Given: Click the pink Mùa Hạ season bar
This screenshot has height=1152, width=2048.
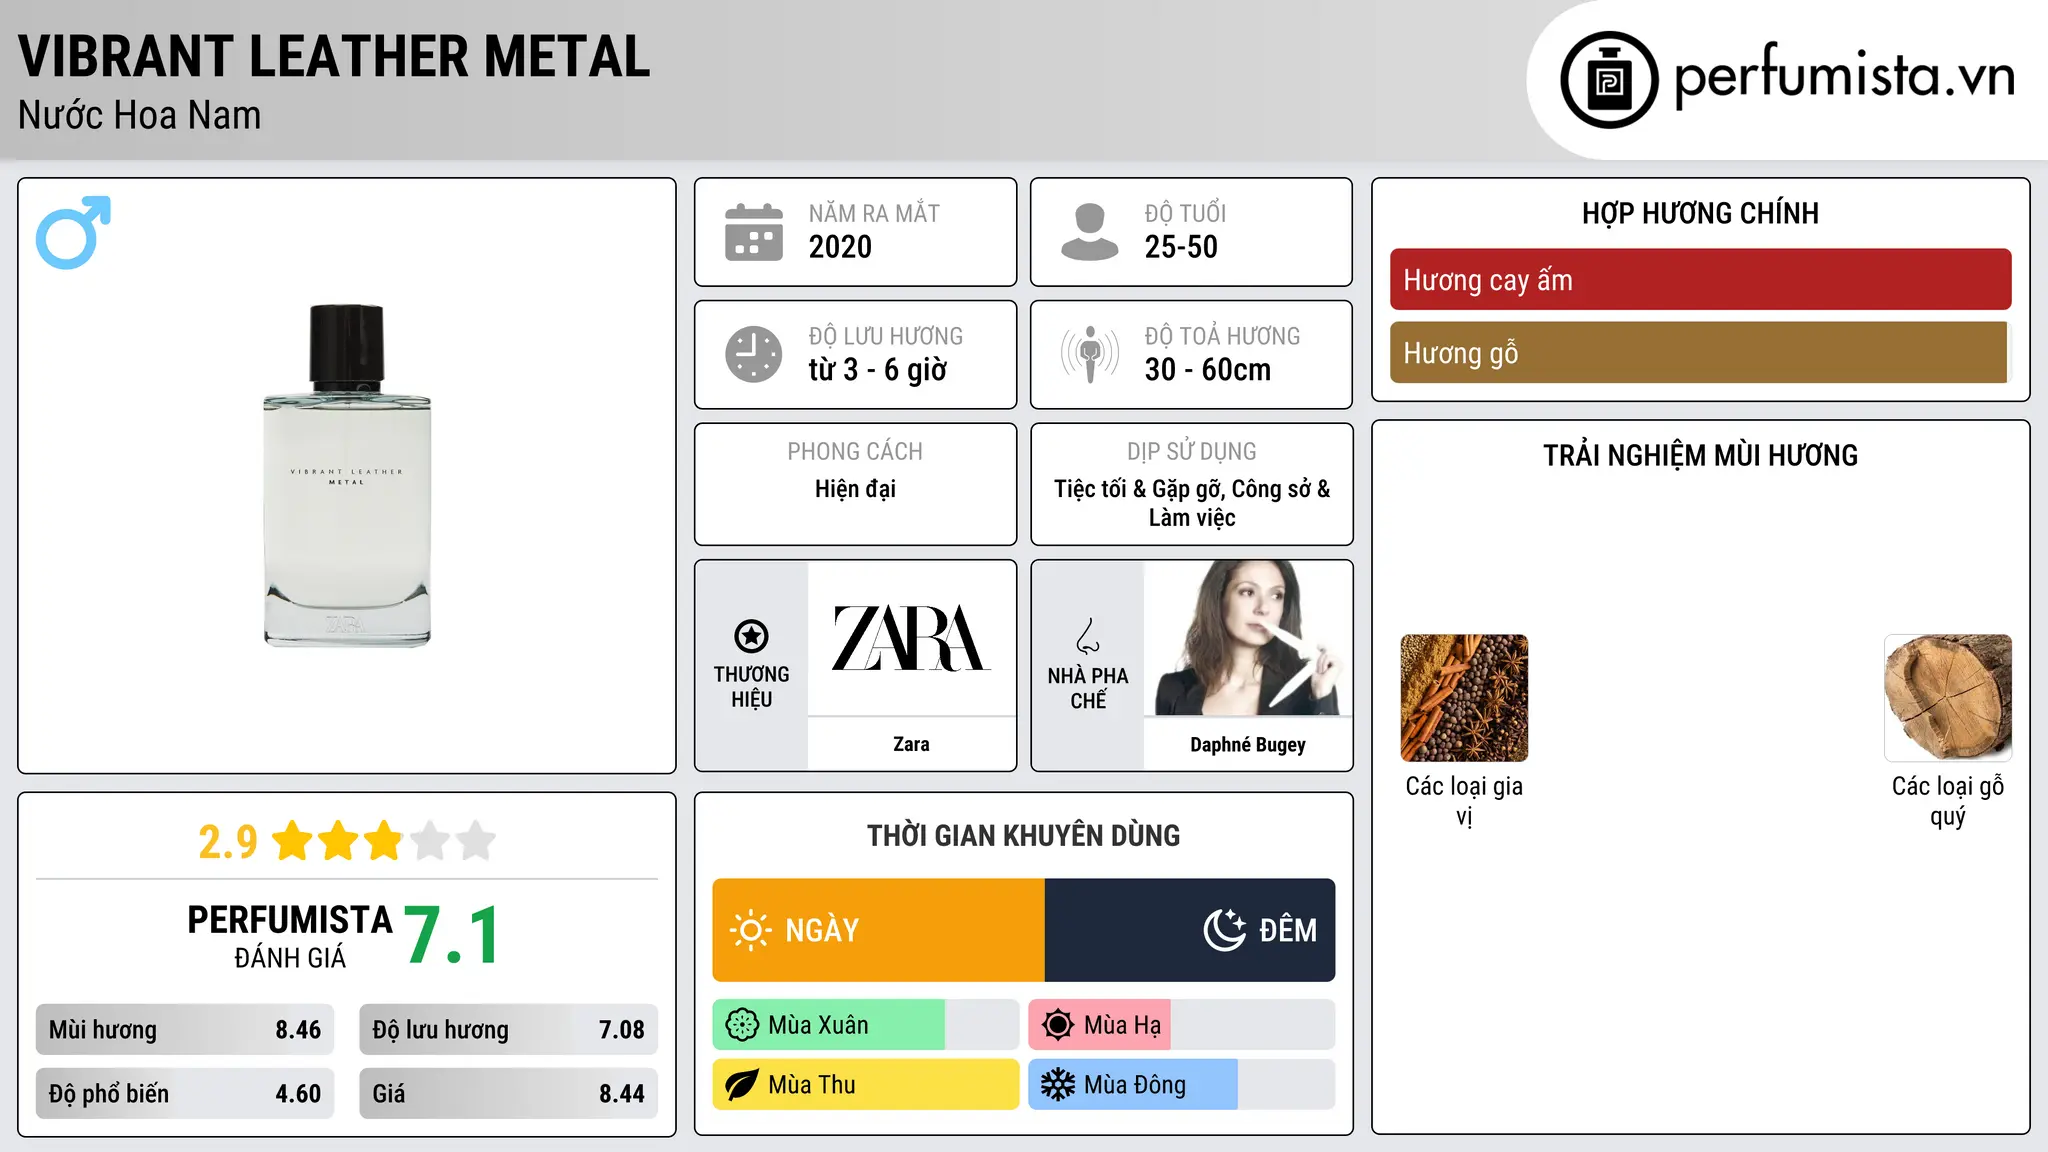Looking at the screenshot, I should [x=1100, y=1025].
